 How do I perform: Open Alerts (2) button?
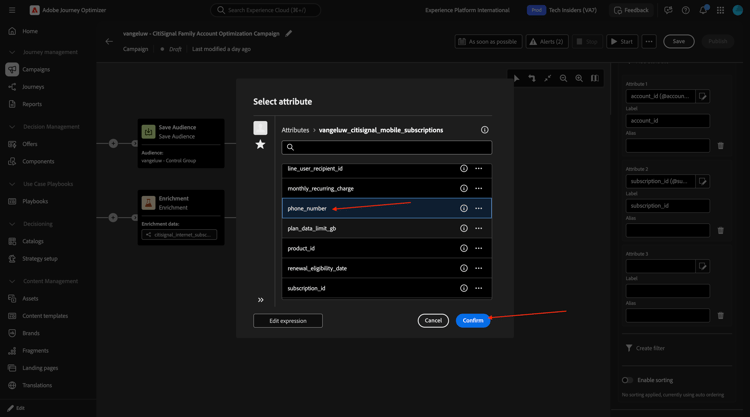(x=547, y=42)
